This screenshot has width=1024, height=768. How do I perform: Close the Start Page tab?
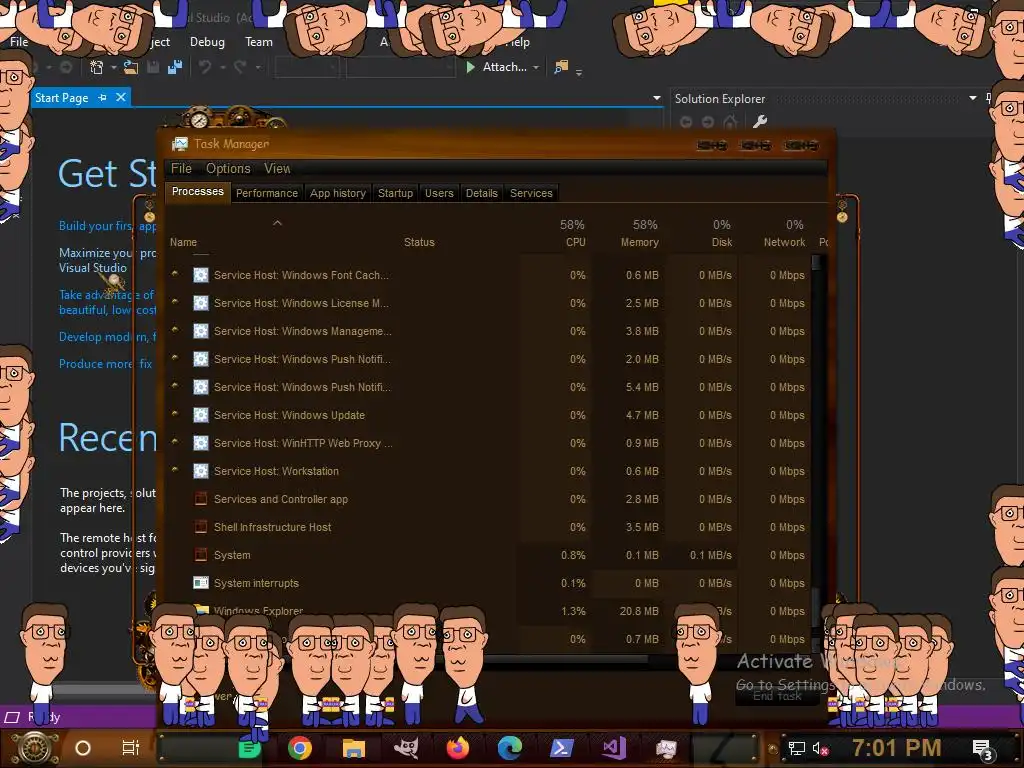coord(120,97)
